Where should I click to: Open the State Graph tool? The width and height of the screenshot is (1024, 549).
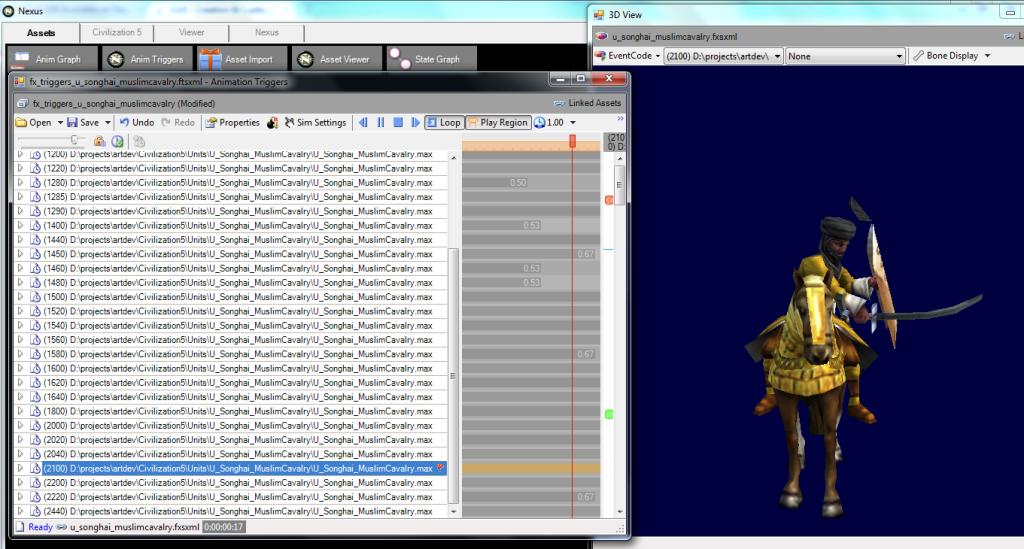(x=431, y=59)
